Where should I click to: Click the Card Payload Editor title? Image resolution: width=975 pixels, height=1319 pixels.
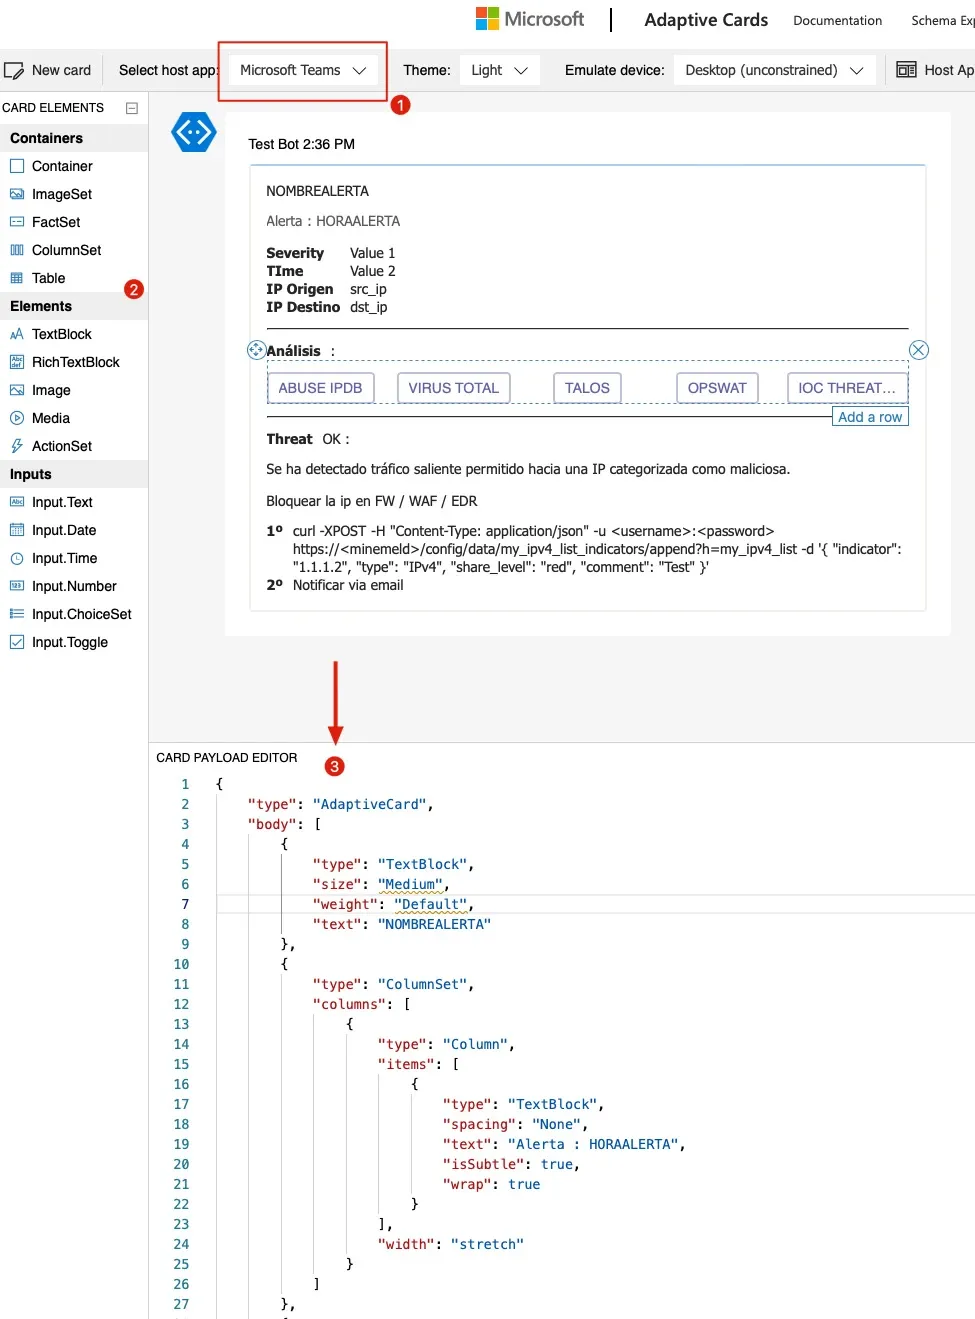click(x=227, y=758)
